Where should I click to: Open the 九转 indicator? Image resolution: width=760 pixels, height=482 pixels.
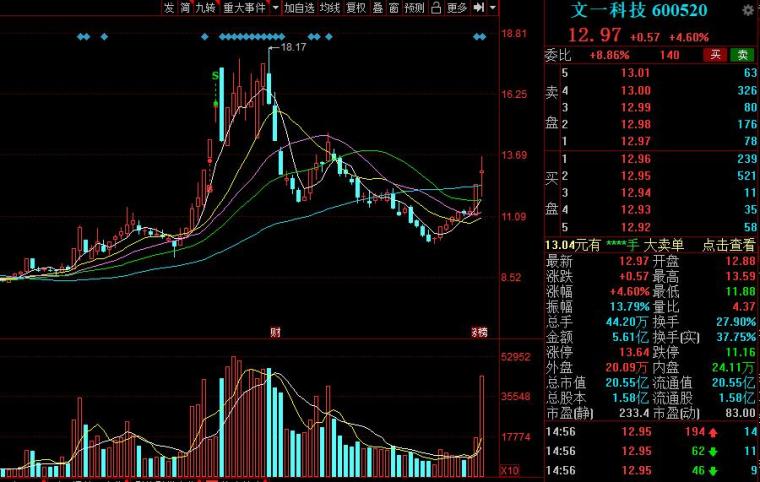(x=205, y=8)
